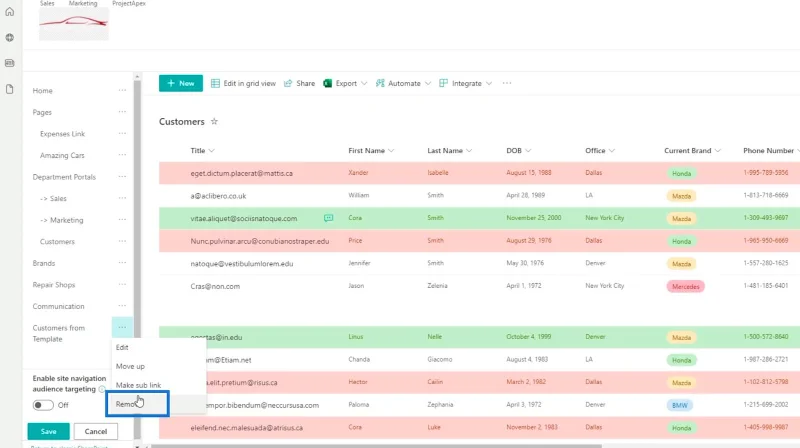Click the horizontal scrollbar under the list
This screenshot has height=448, width=800.
pos(377,446)
